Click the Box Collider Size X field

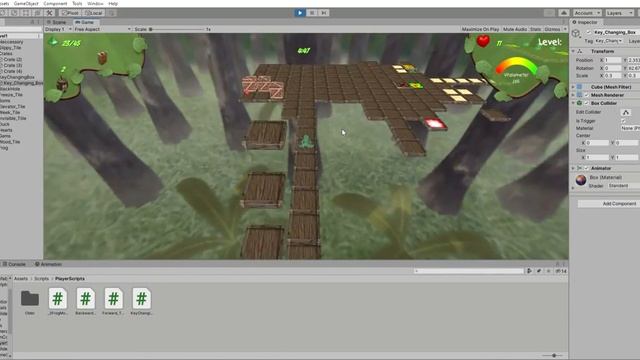tap(598, 157)
